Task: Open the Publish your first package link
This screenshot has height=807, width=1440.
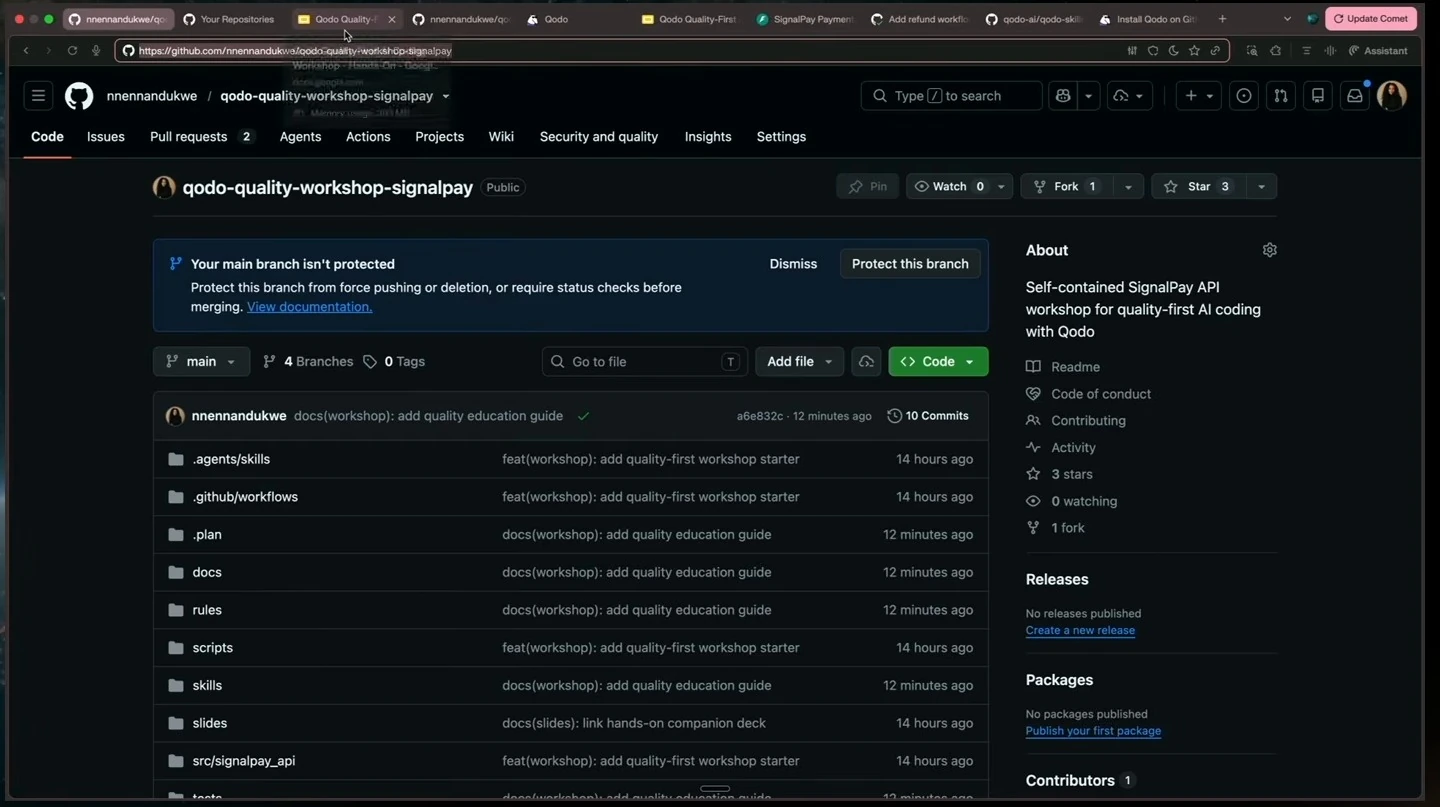Action: pos(1093,731)
